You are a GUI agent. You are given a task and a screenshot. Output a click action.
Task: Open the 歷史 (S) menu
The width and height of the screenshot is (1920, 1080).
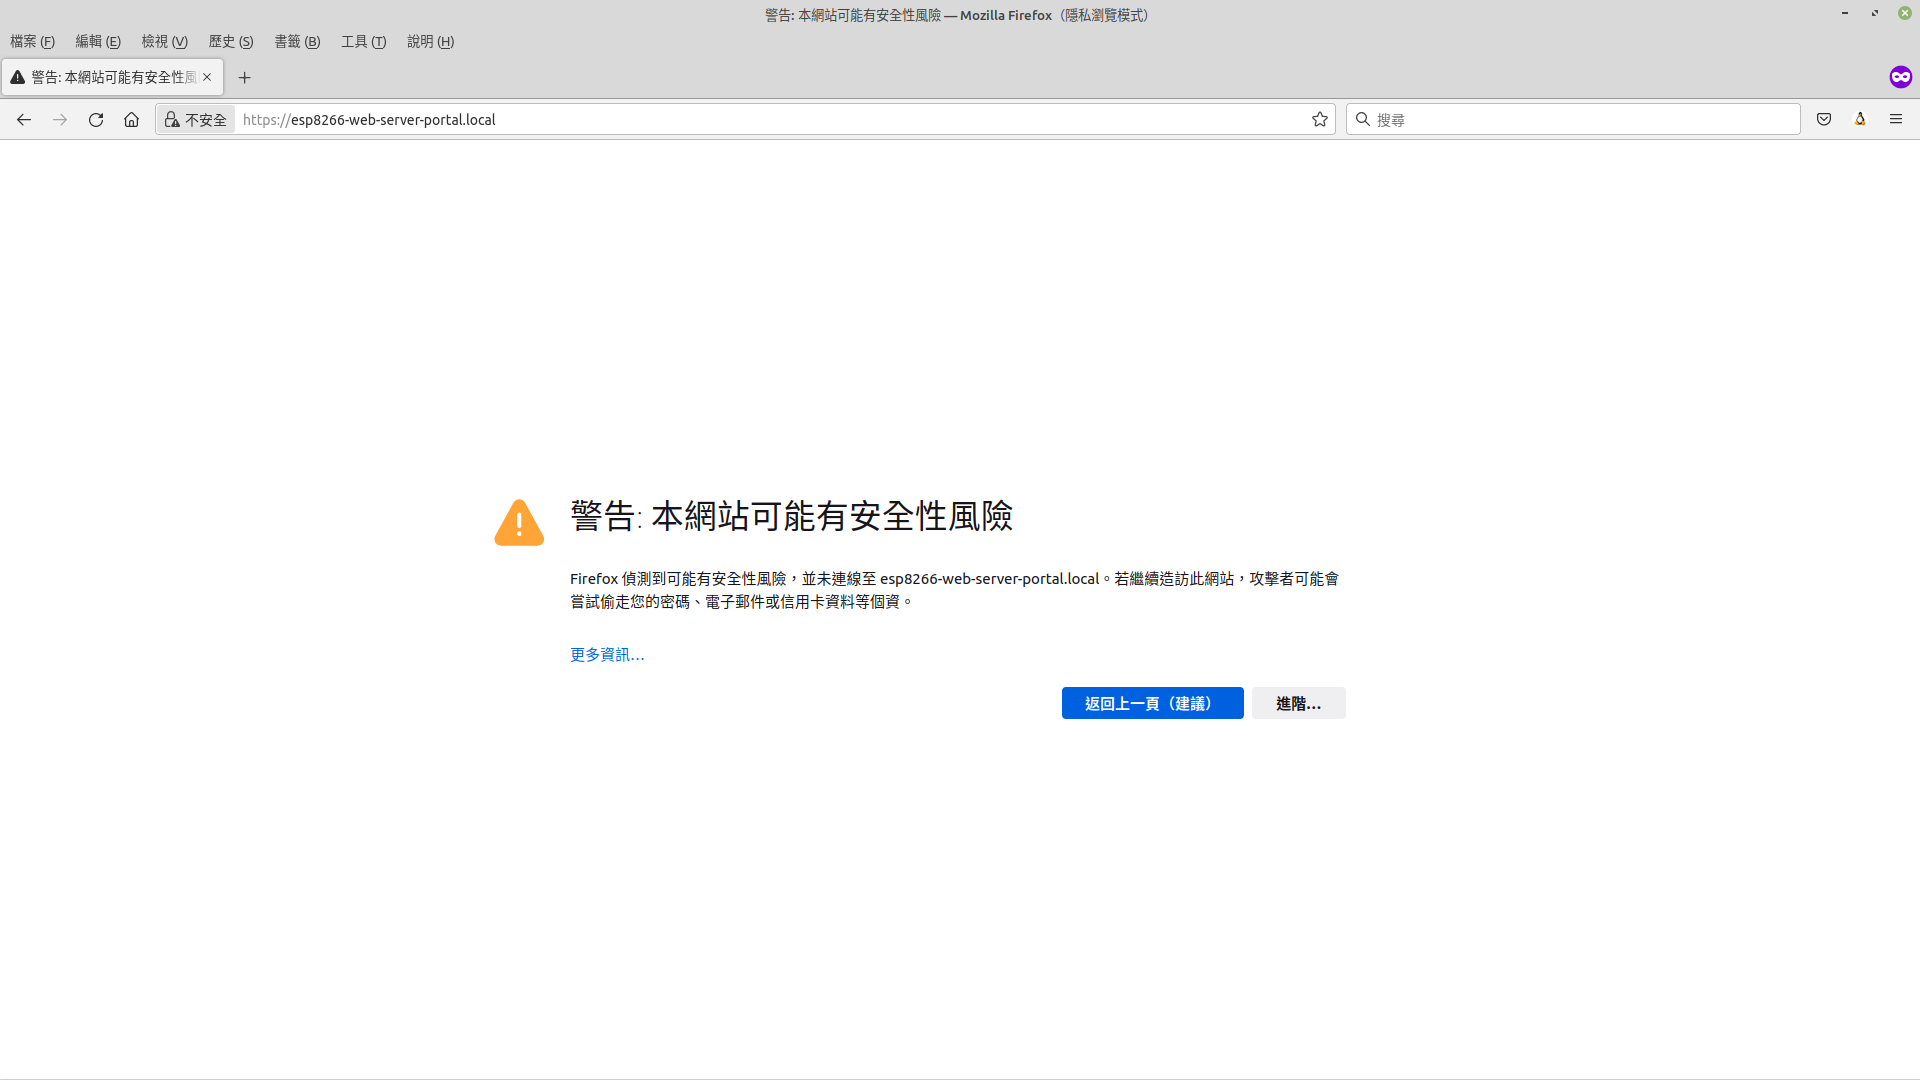click(231, 41)
